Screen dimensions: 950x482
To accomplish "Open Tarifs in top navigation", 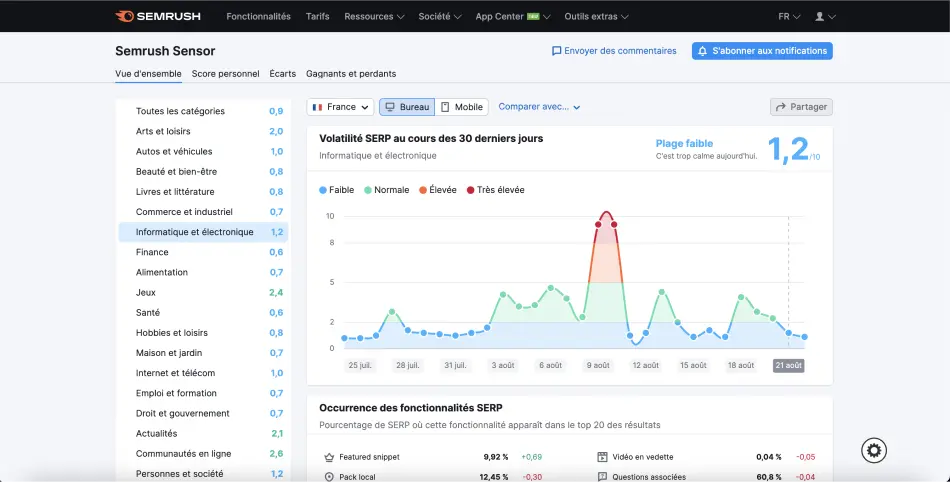I will coord(317,16).
